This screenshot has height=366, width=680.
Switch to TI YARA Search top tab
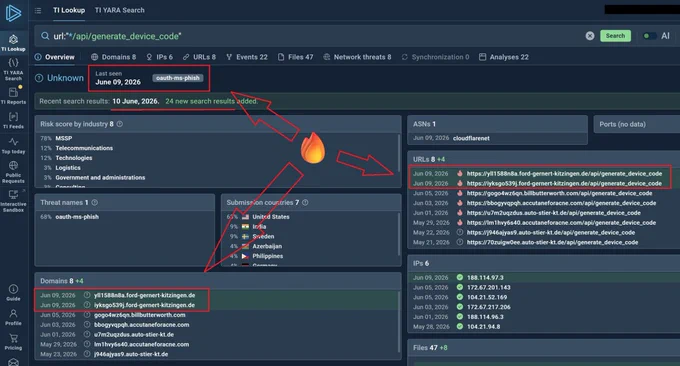click(120, 10)
